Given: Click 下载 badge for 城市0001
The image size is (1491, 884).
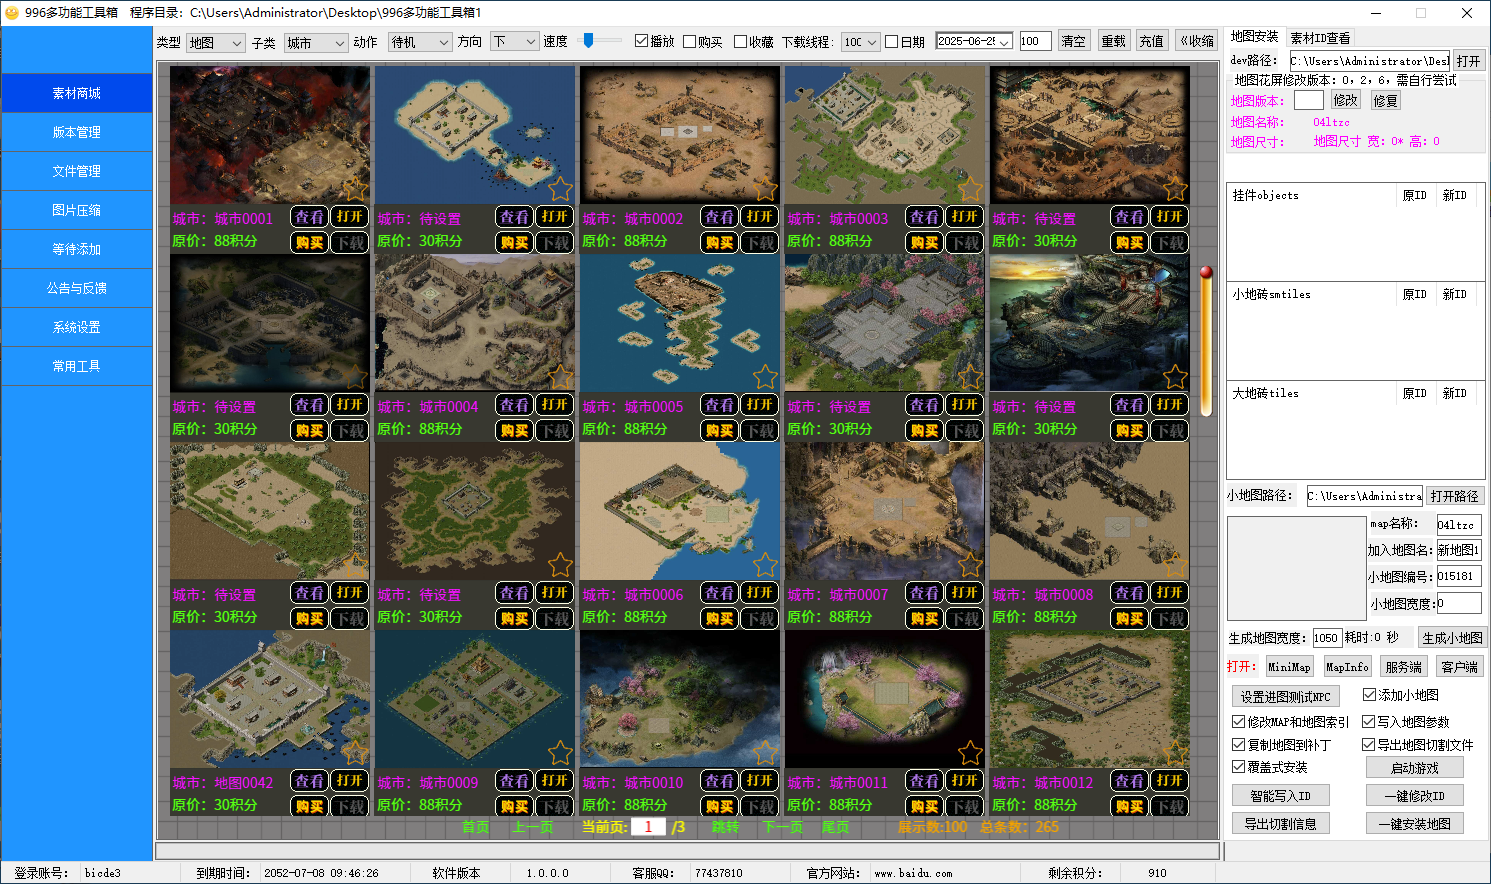Looking at the screenshot, I should (350, 242).
